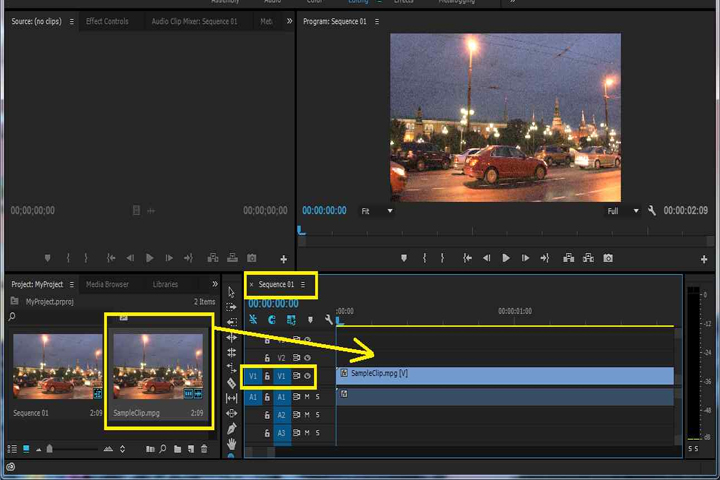Select the Hand tool
This screenshot has width=720, height=480.
pos(232,444)
